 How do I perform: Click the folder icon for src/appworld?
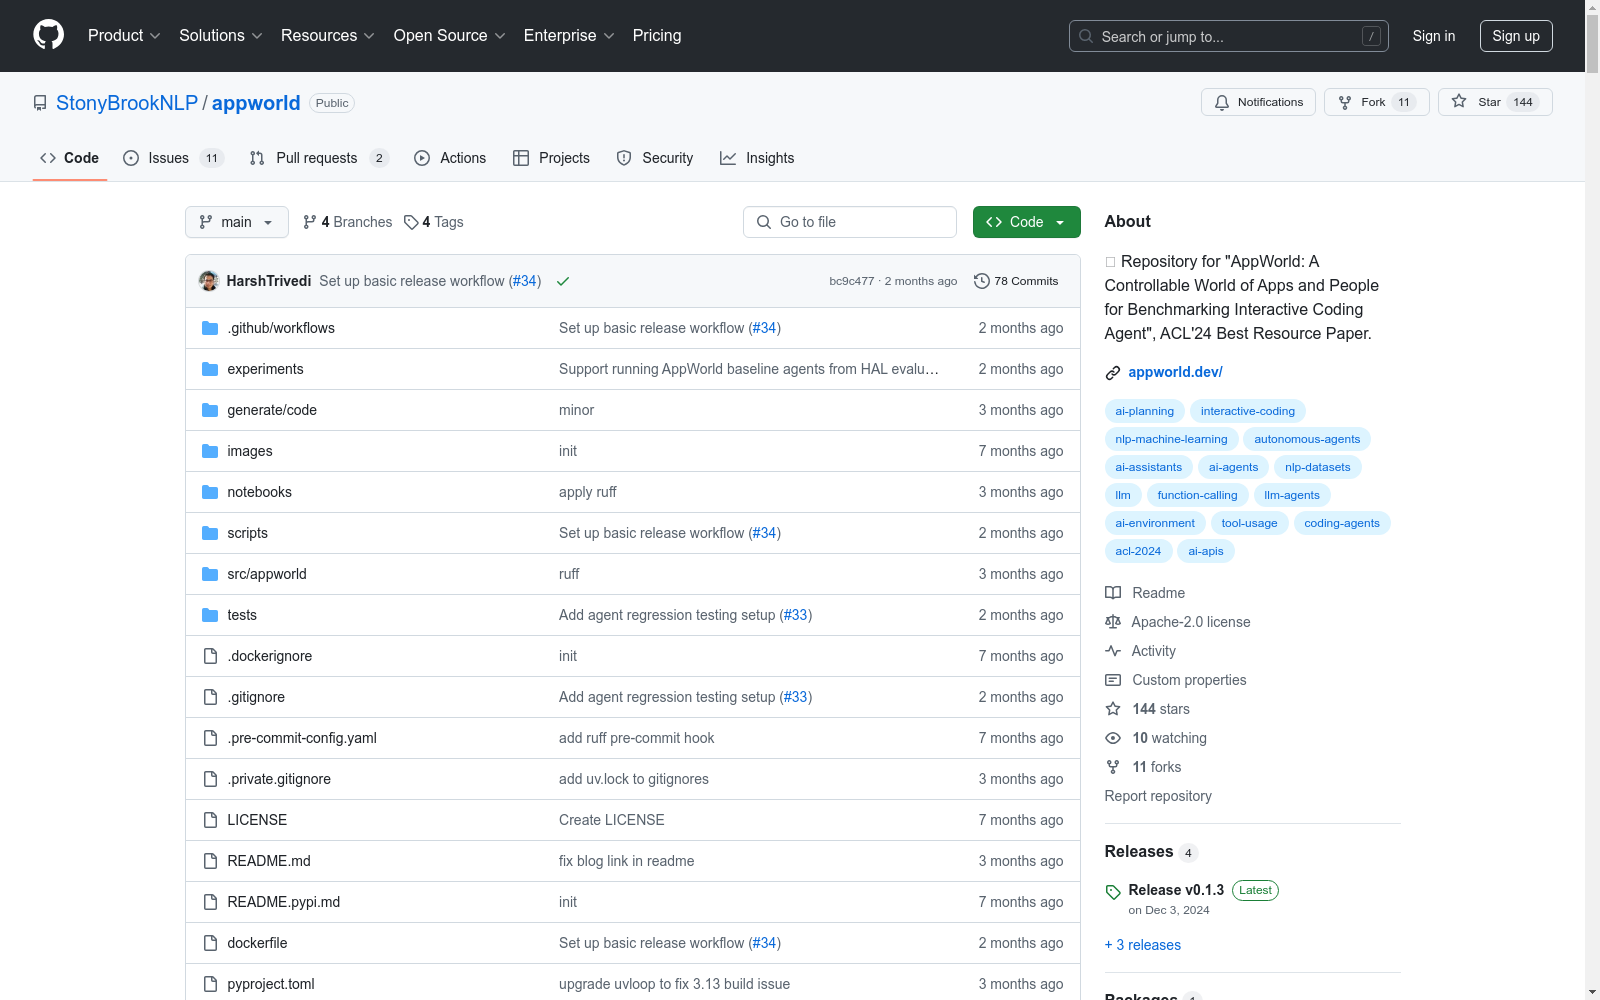tap(210, 574)
